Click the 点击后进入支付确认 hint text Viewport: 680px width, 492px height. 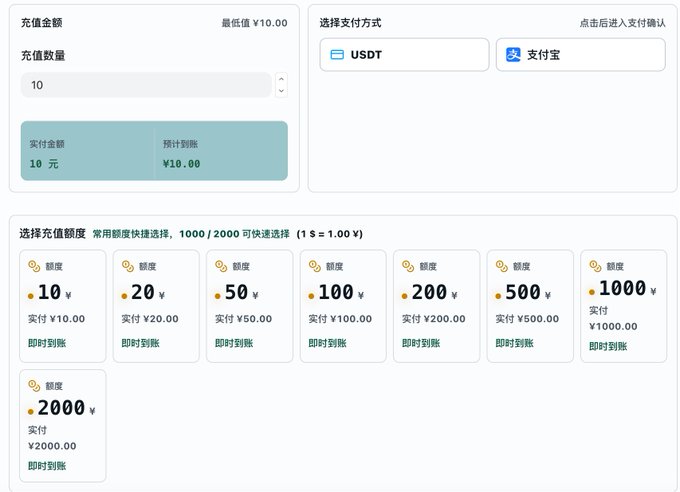[x=622, y=23]
